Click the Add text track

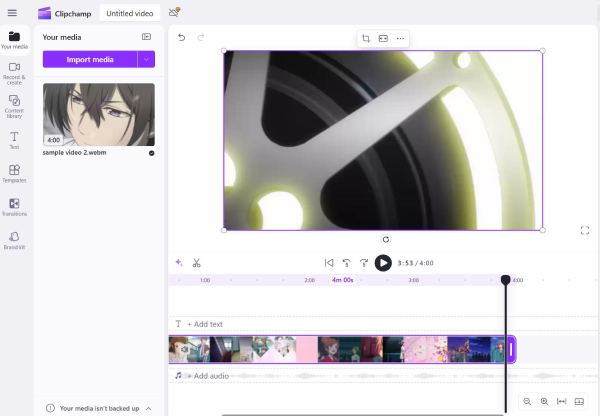pyautogui.click(x=383, y=324)
